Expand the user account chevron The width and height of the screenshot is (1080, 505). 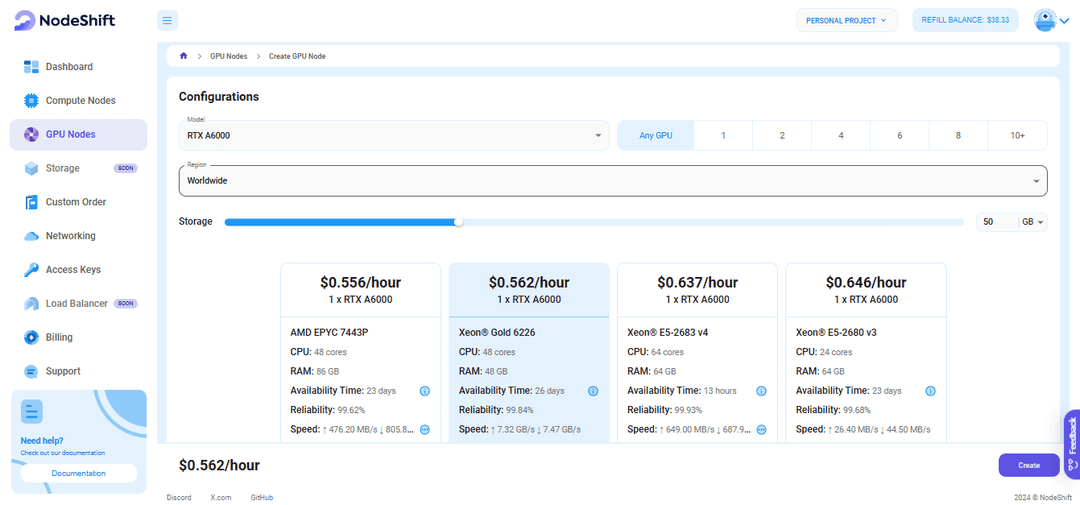point(1064,21)
